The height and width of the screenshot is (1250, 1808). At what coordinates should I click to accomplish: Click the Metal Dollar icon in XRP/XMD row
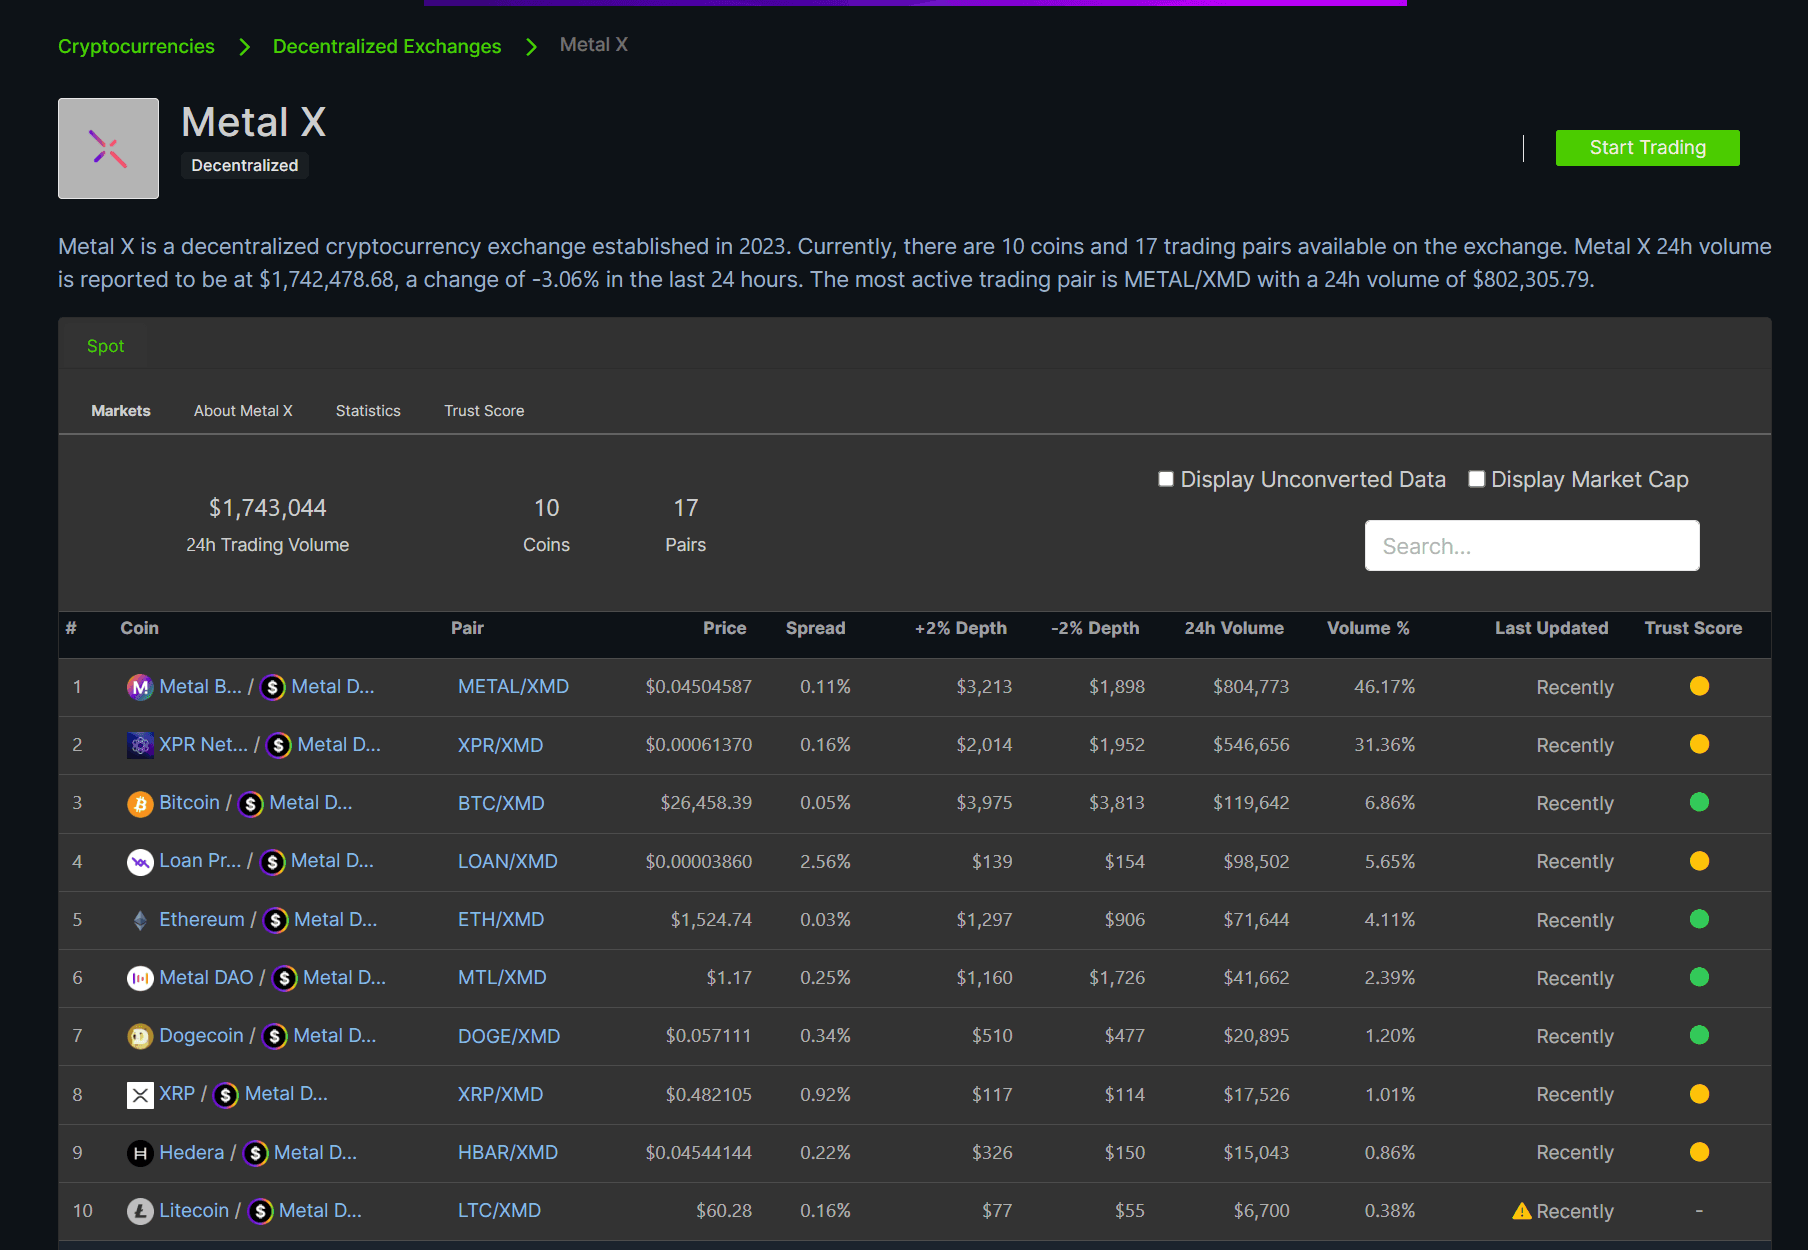(x=226, y=1095)
